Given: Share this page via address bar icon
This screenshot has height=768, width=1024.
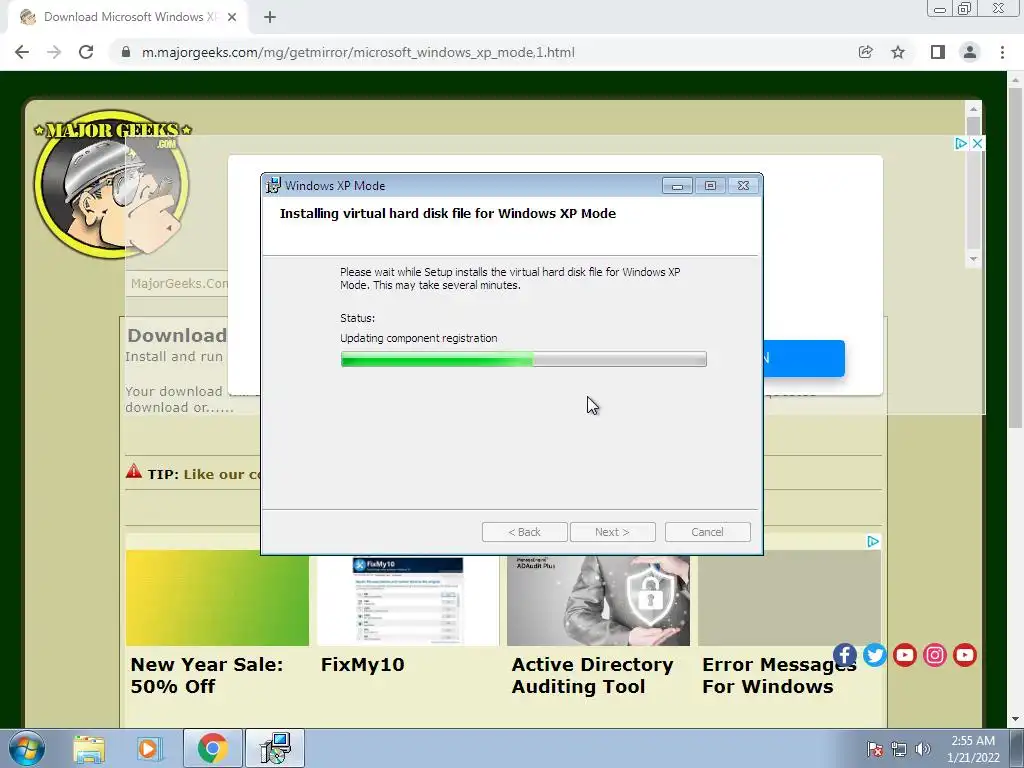Looking at the screenshot, I should pos(865,52).
